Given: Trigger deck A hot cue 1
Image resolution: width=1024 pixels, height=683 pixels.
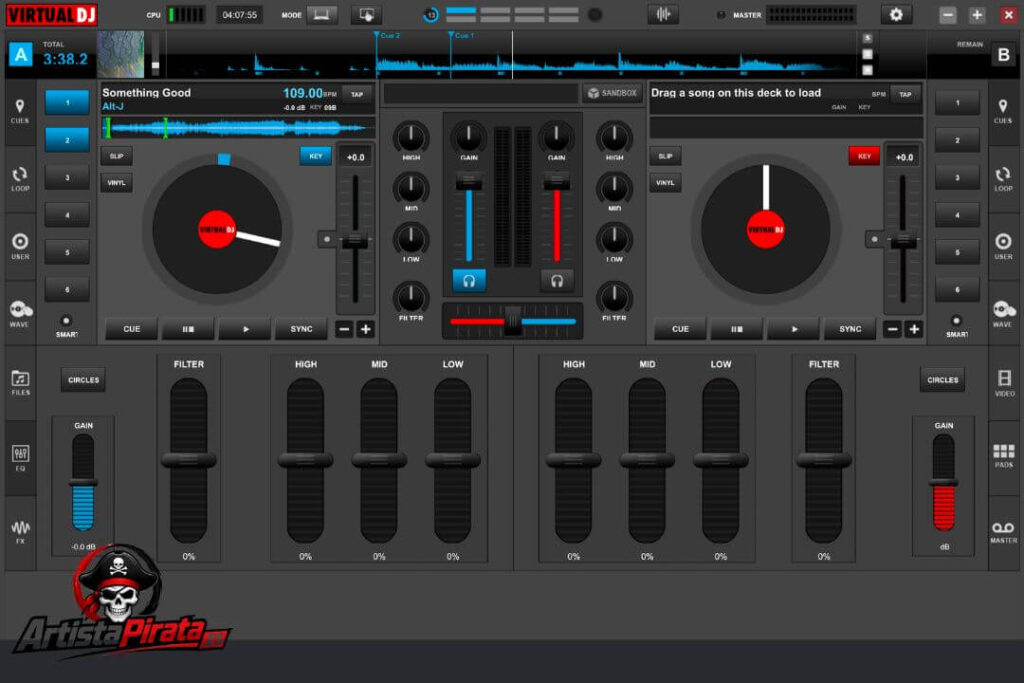Looking at the screenshot, I should (x=67, y=103).
